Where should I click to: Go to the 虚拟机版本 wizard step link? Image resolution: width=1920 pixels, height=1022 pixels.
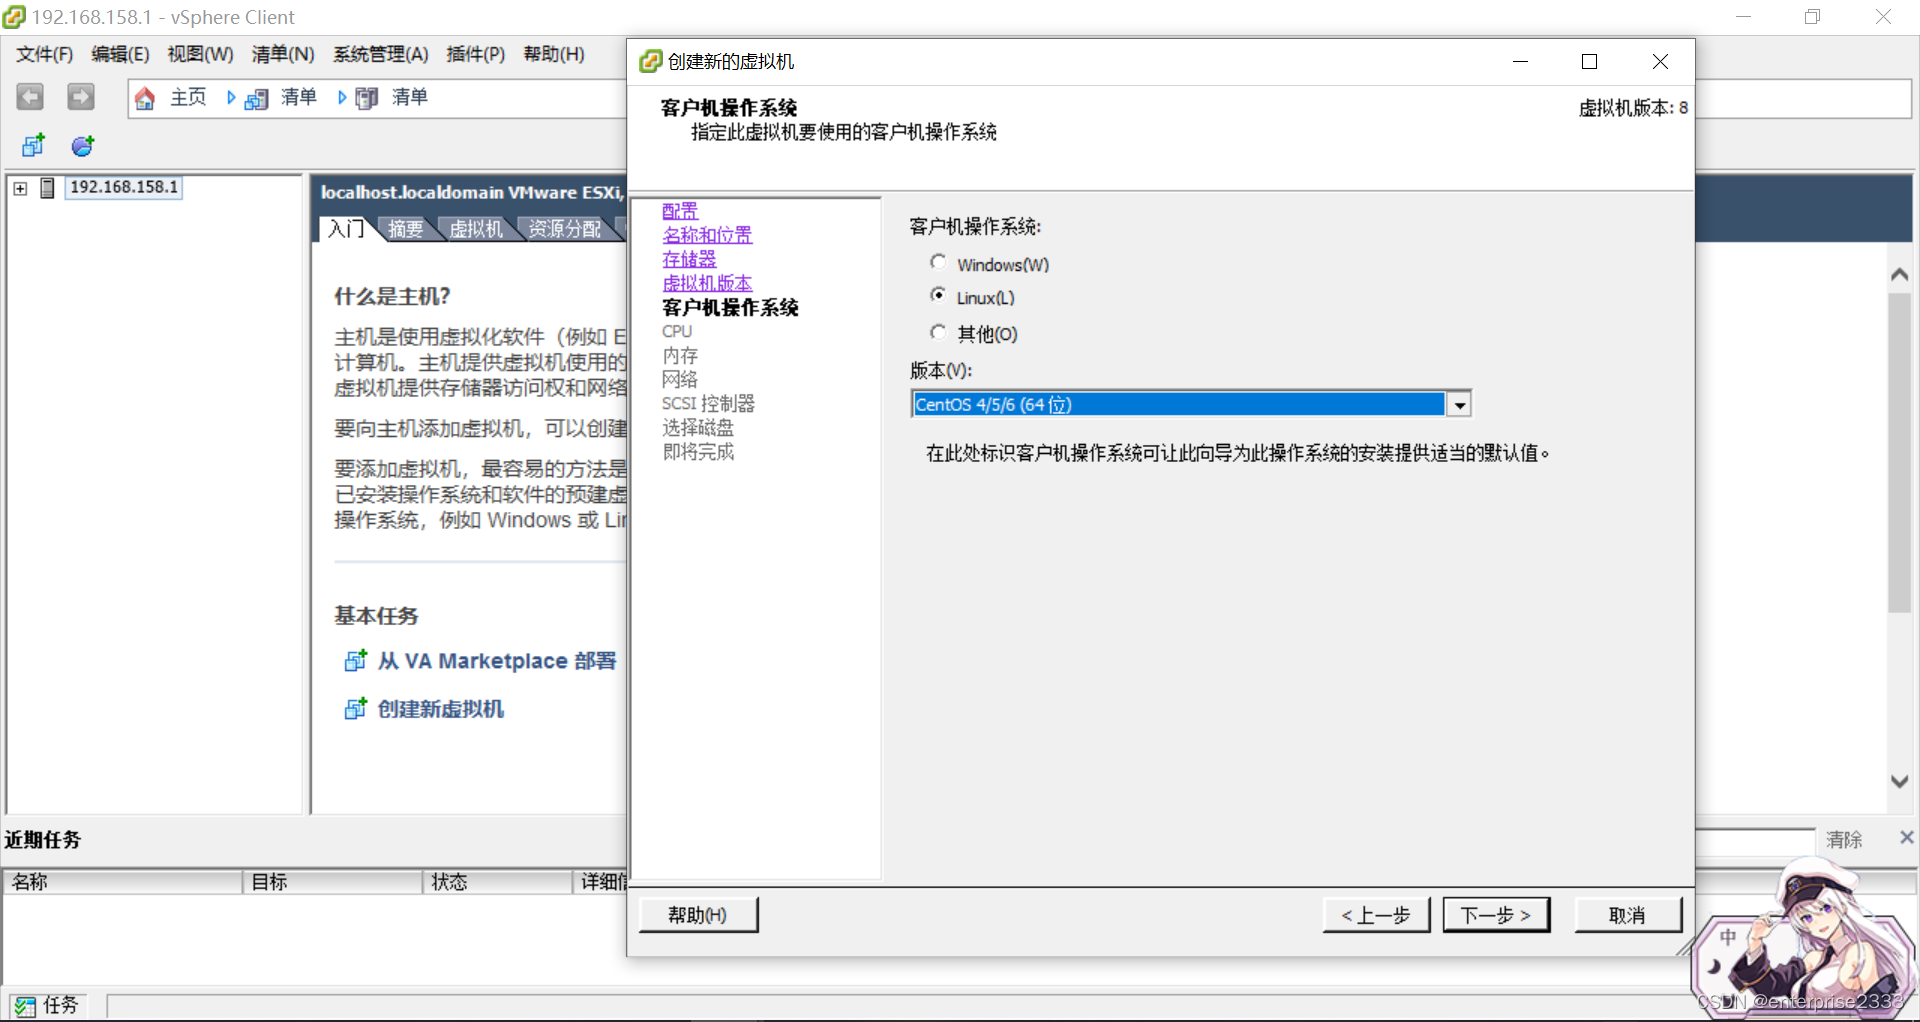(707, 283)
